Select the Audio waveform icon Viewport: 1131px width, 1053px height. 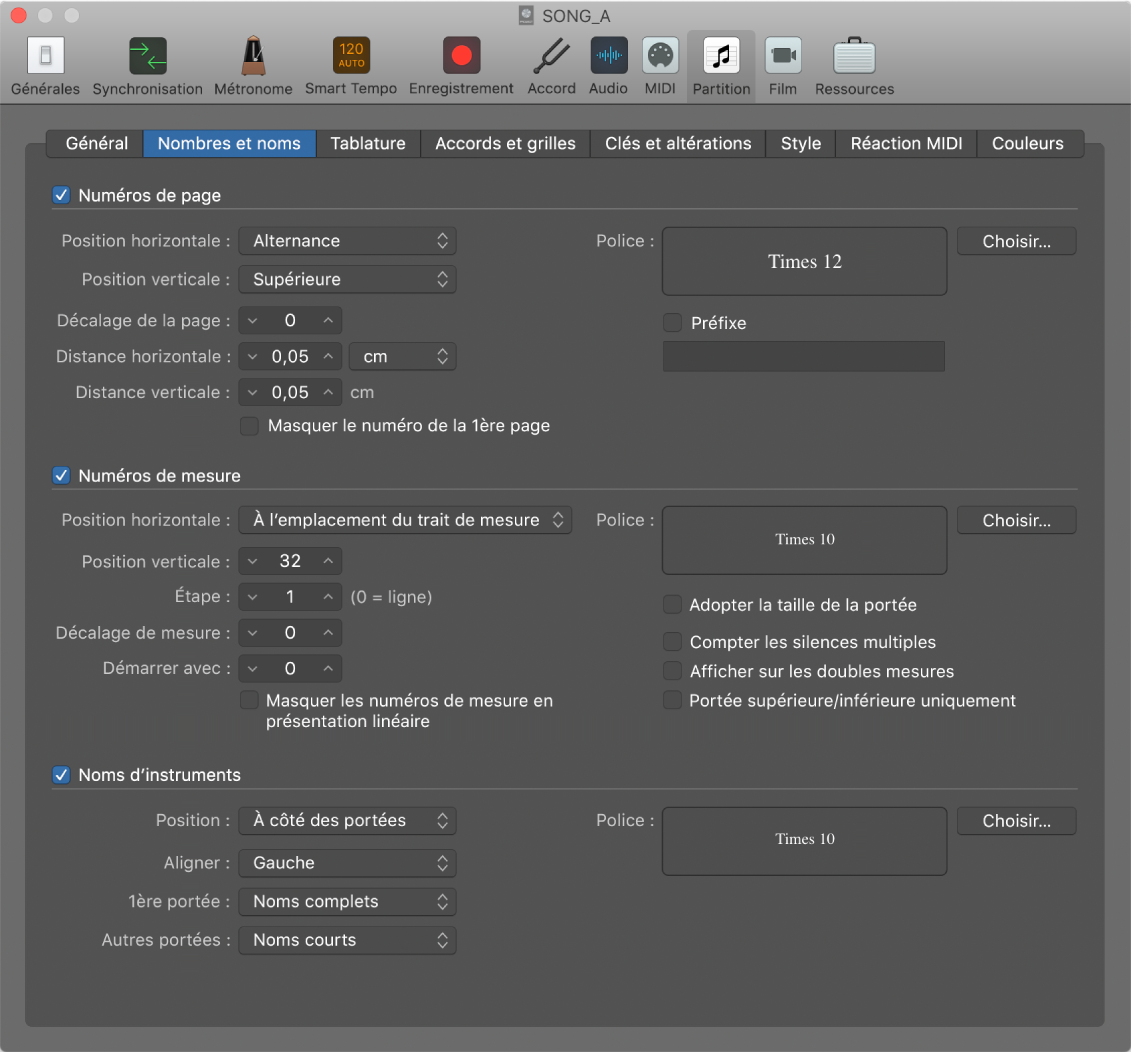[608, 56]
